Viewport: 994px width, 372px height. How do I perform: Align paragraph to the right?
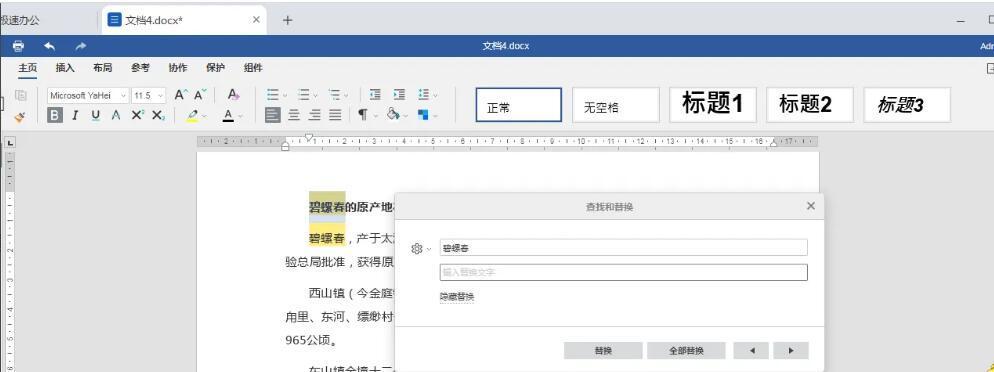[314, 115]
